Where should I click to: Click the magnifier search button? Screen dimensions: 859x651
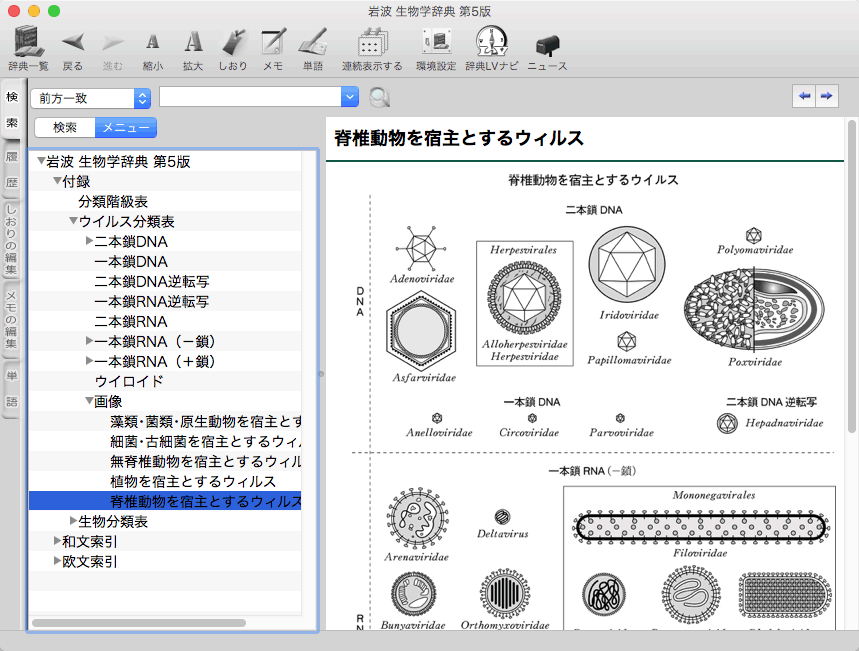click(379, 97)
